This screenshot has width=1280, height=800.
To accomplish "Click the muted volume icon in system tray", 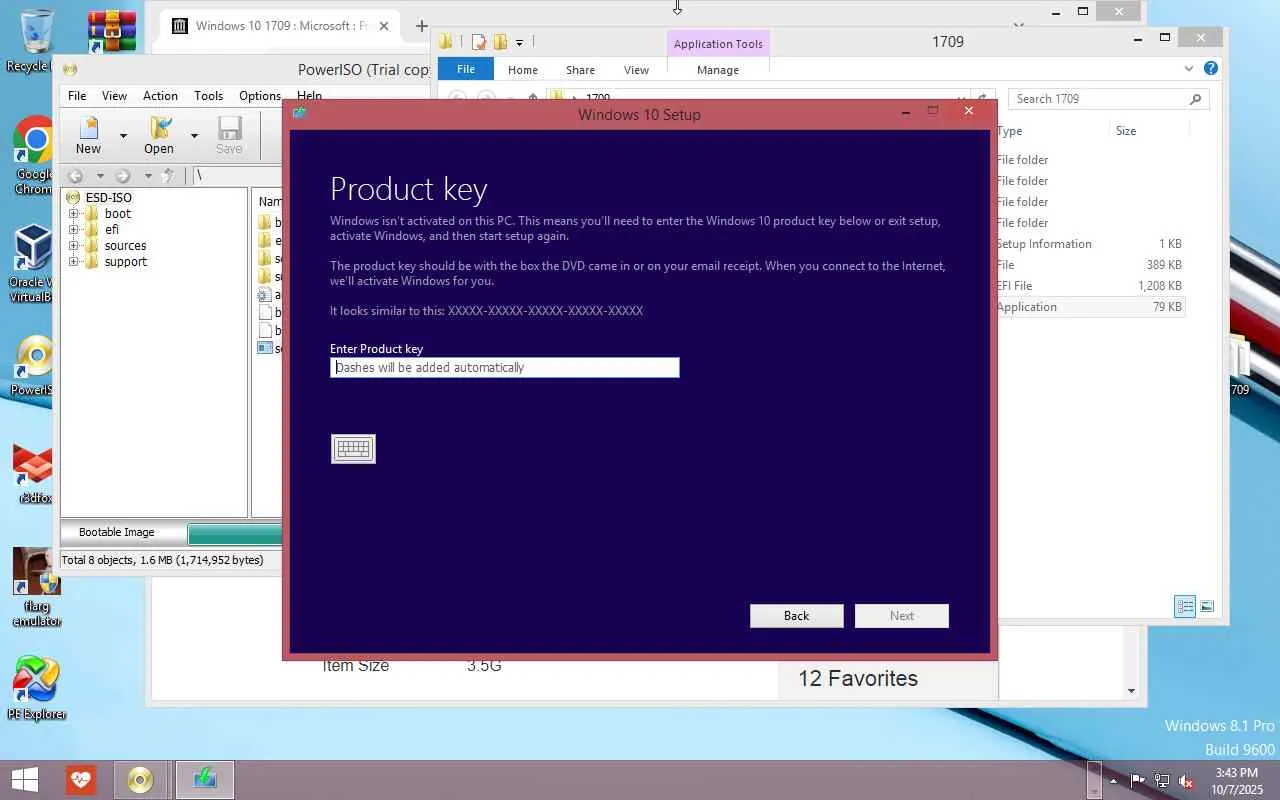I will click(1186, 781).
